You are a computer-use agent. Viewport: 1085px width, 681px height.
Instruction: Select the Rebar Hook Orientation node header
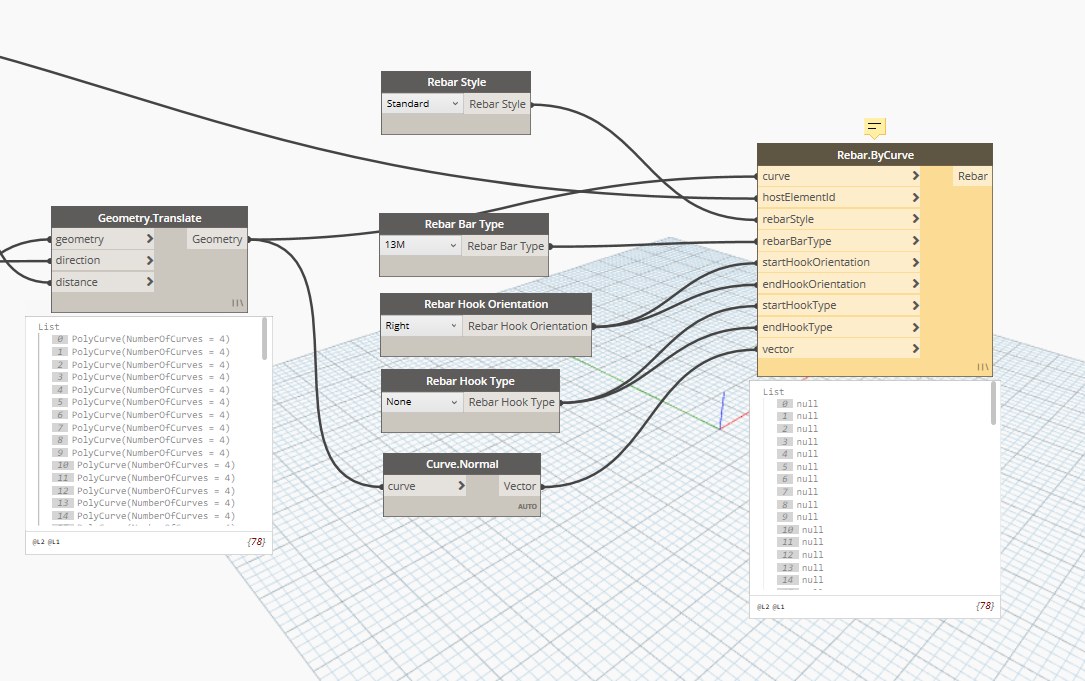[486, 304]
